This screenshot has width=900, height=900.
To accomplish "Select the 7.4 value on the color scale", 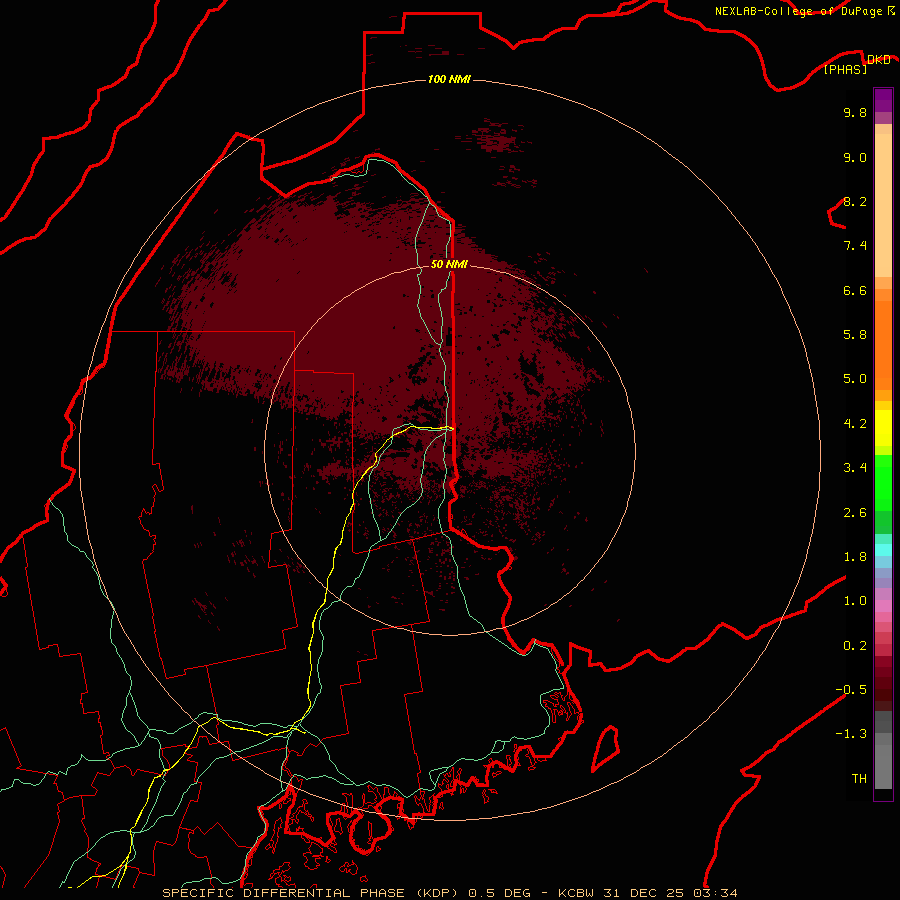I will [x=855, y=246].
